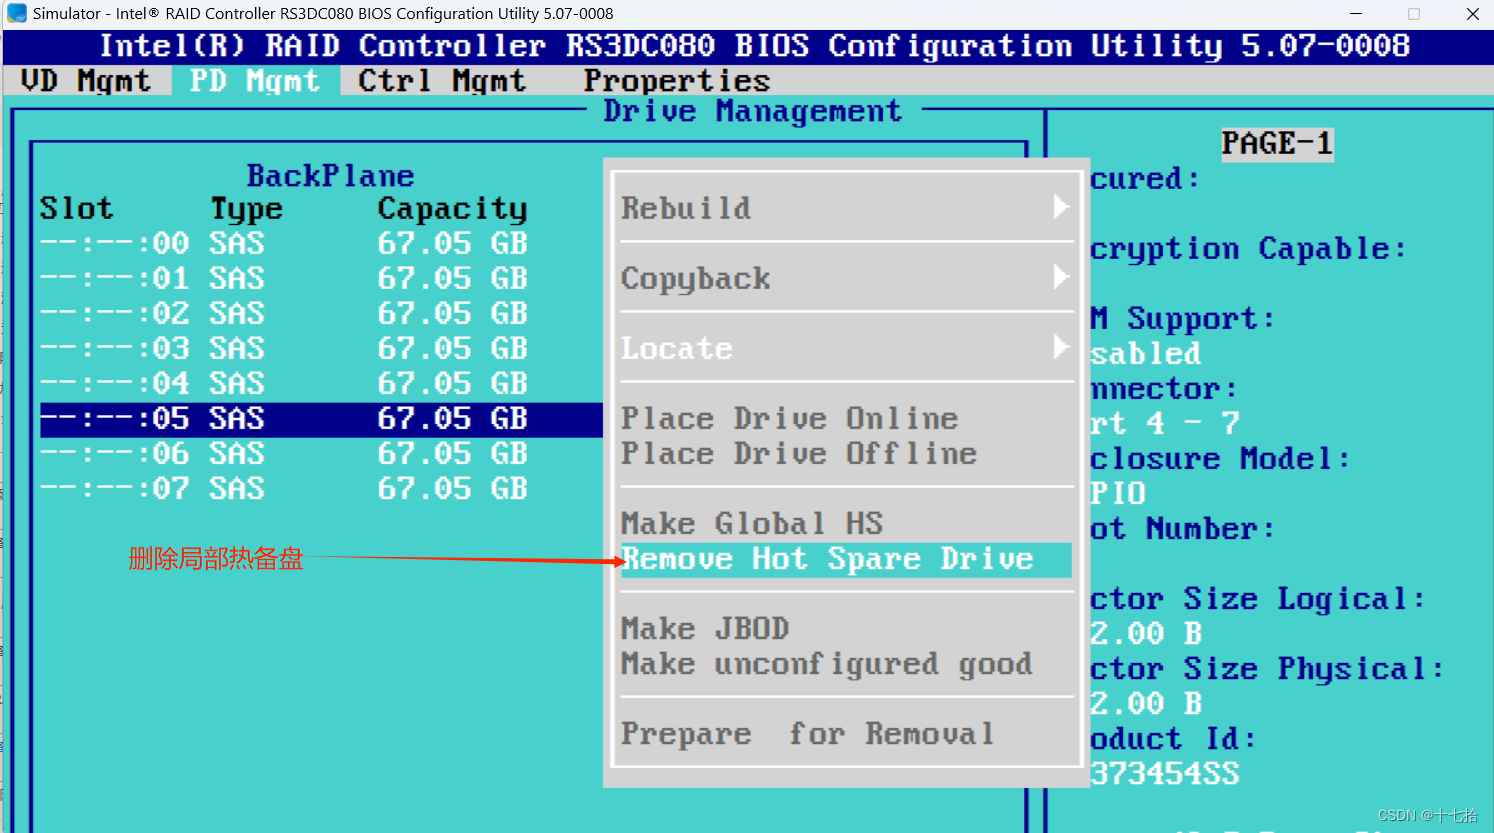
Task: Select drive in slot 02
Action: click(x=321, y=313)
